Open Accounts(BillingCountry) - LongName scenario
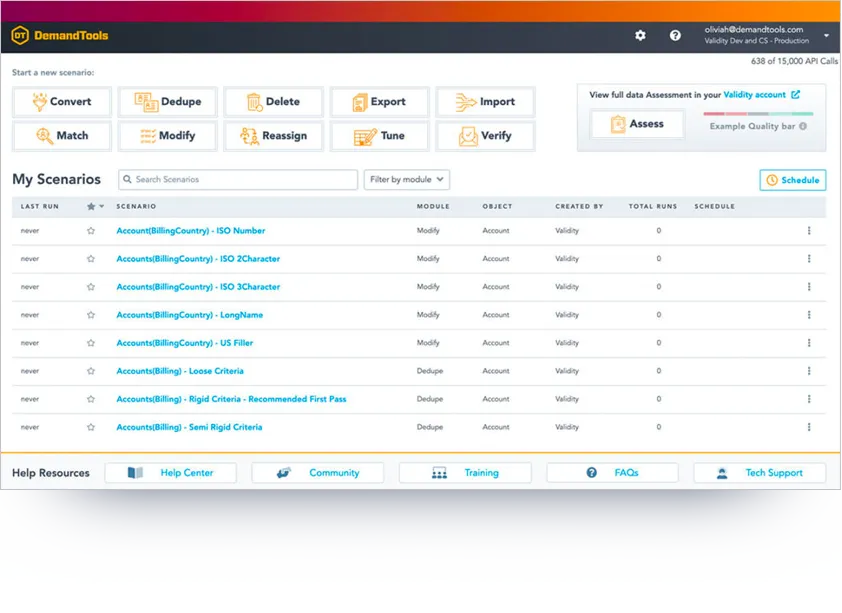This screenshot has height=613, width=842. coord(190,315)
